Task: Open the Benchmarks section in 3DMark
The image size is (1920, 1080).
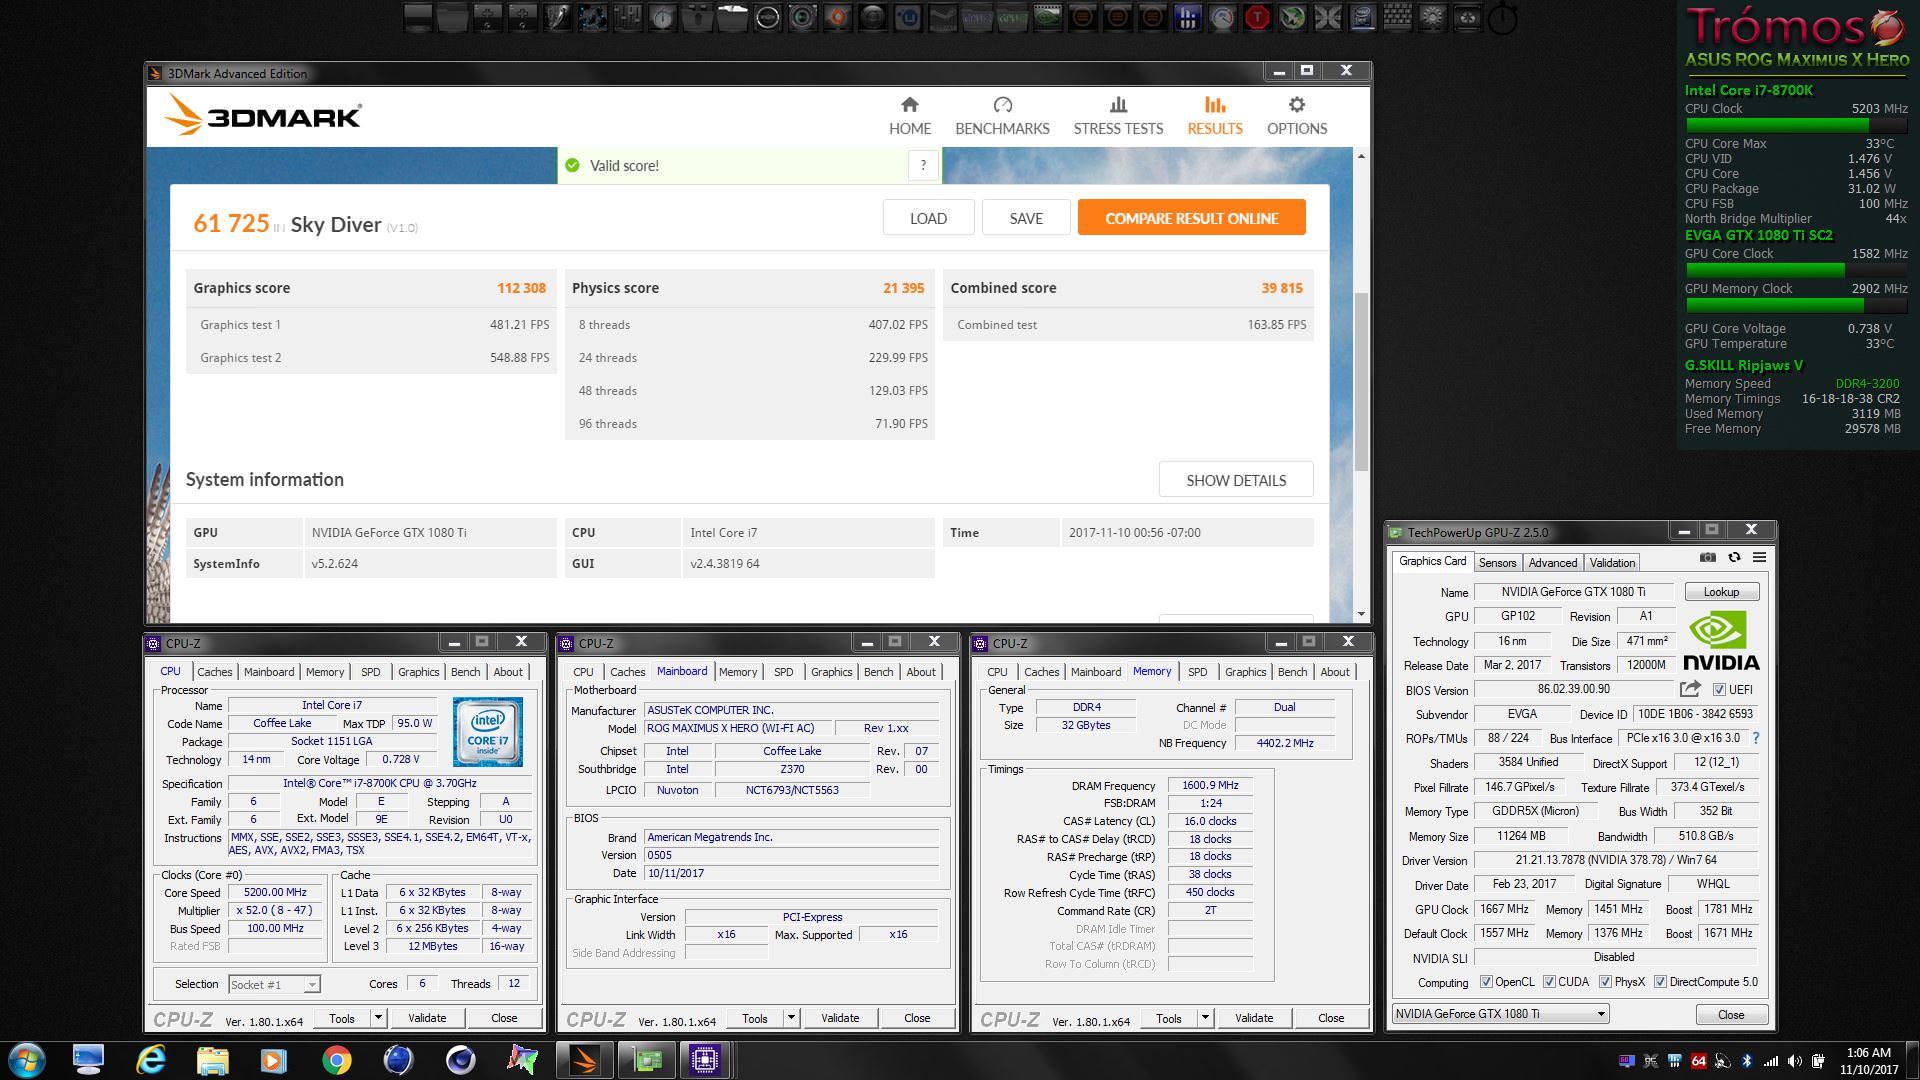Action: (1002, 116)
